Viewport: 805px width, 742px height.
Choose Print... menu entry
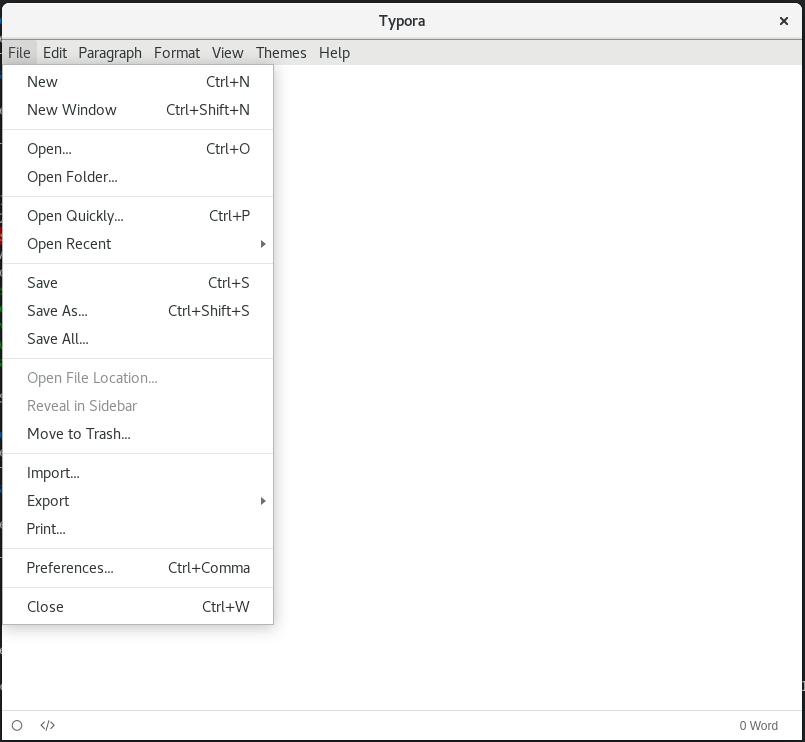point(138,529)
